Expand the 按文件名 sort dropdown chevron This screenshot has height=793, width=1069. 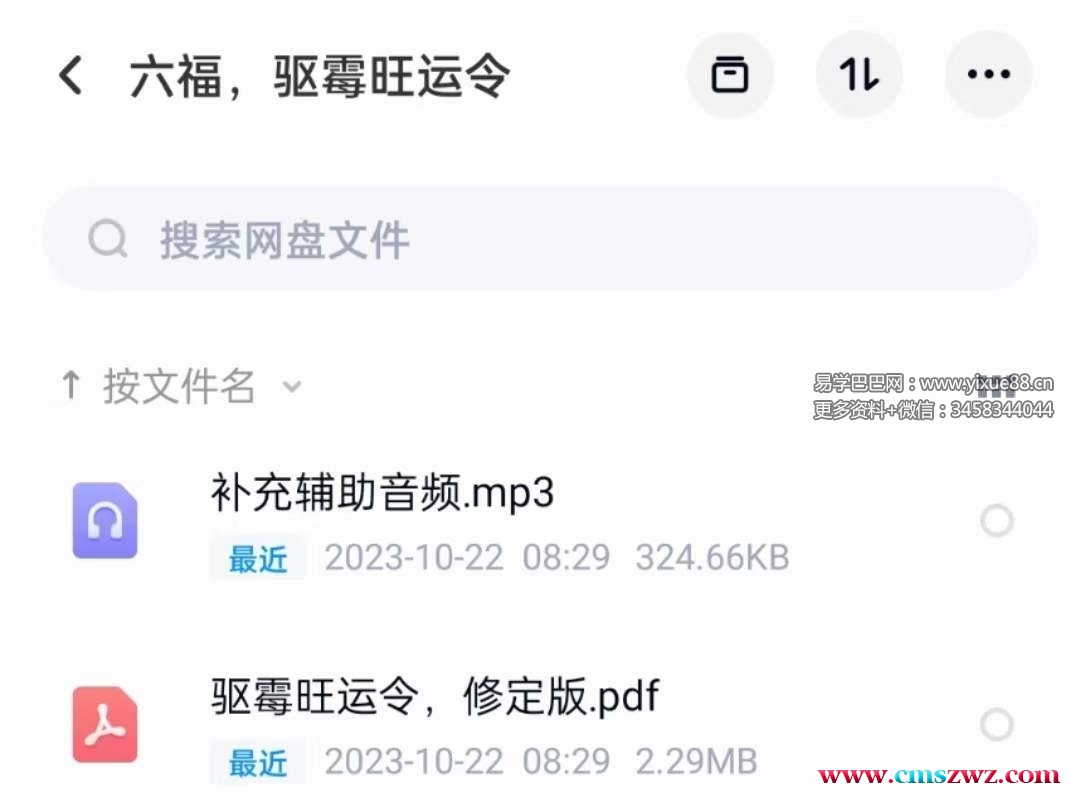292,387
